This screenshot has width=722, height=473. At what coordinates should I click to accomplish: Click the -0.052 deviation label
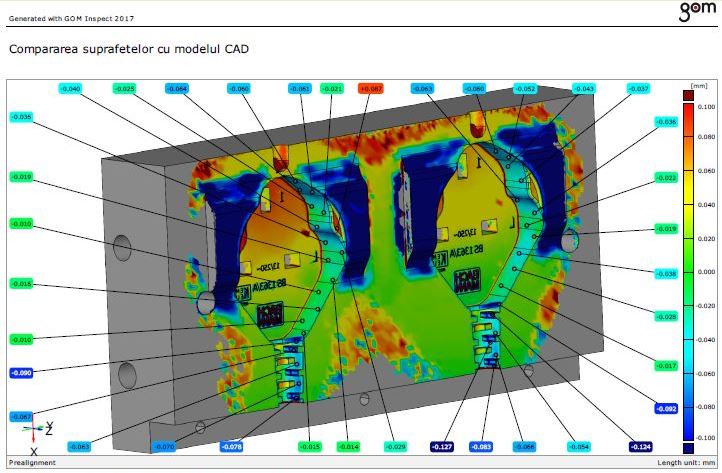(x=526, y=89)
